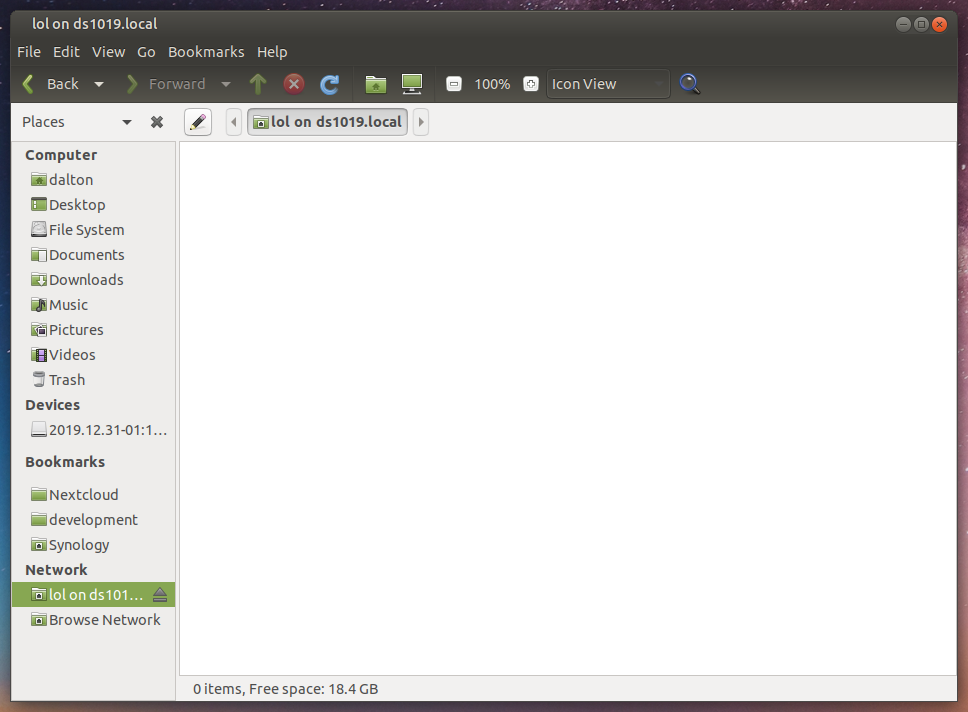Open Desktop in the sidebar
968x712 pixels.
93,204
